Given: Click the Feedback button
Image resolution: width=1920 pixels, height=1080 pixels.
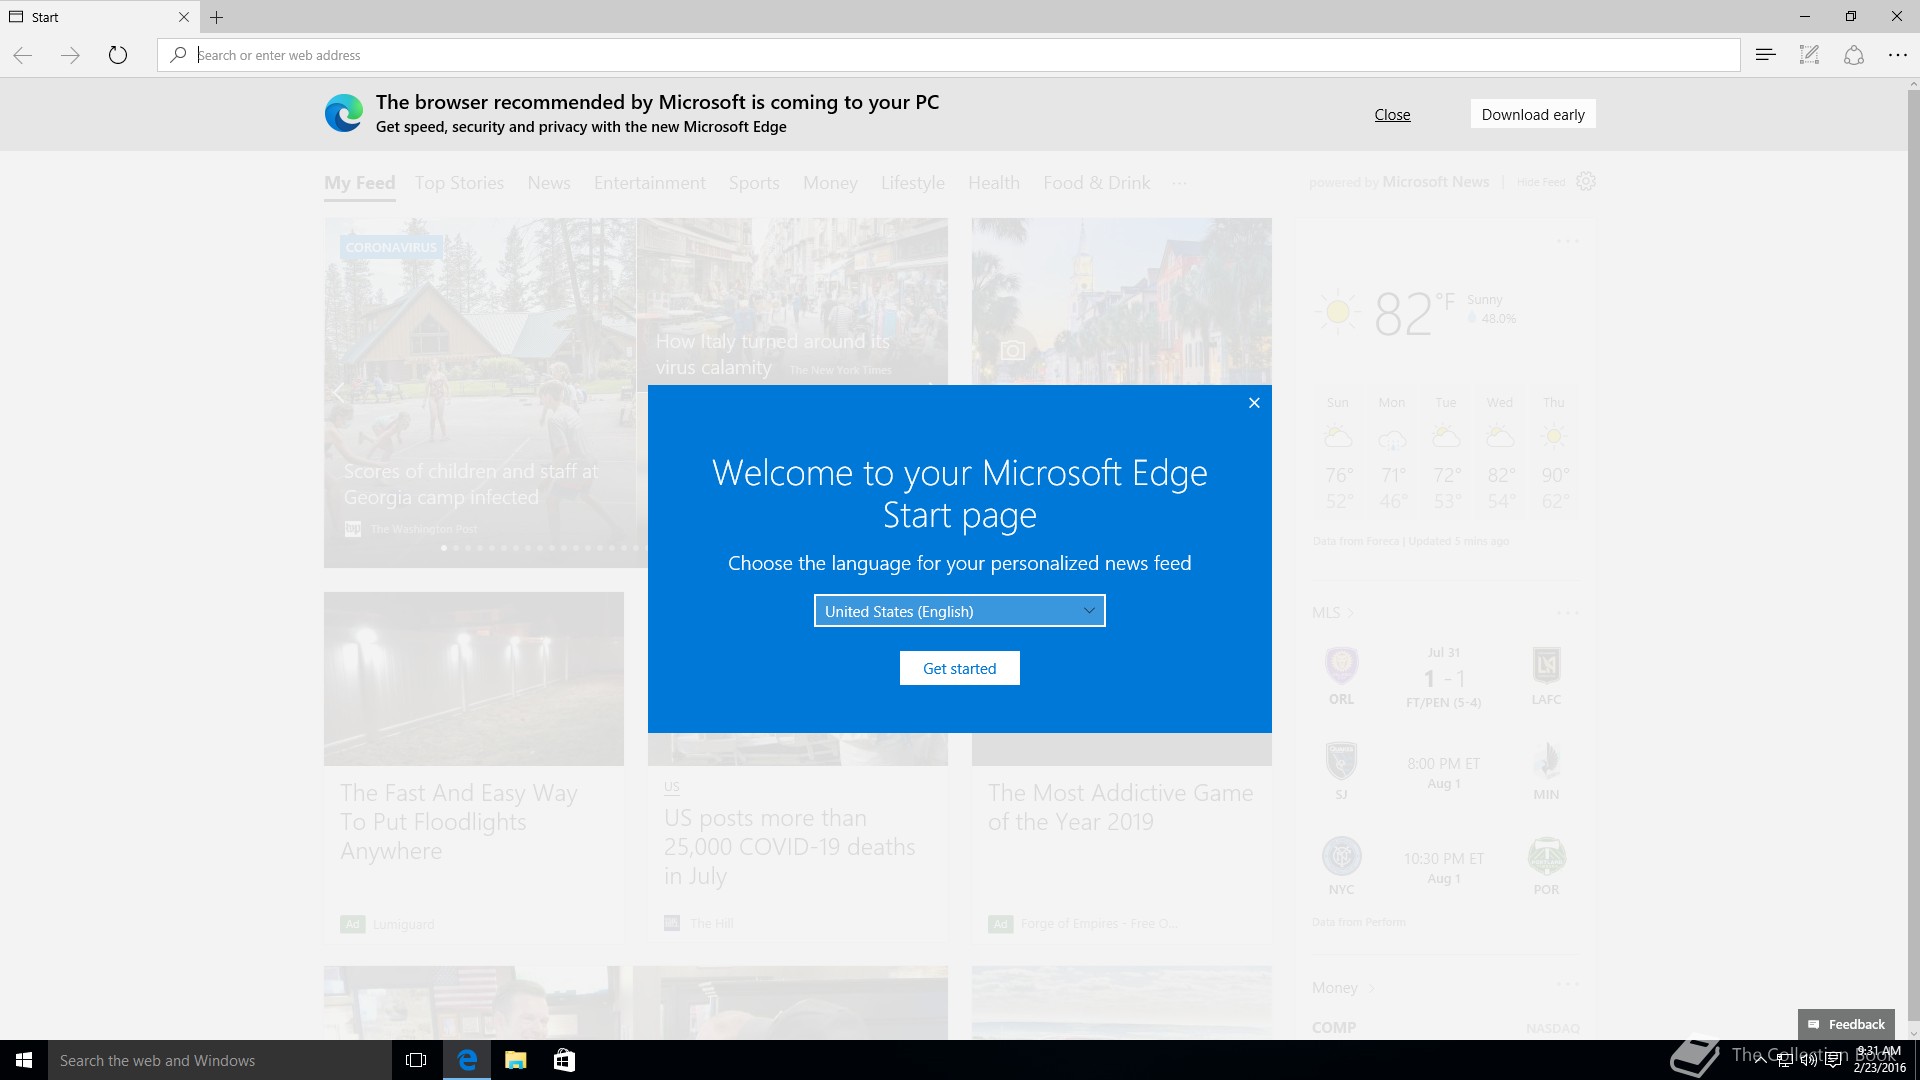Looking at the screenshot, I should tap(1846, 1024).
